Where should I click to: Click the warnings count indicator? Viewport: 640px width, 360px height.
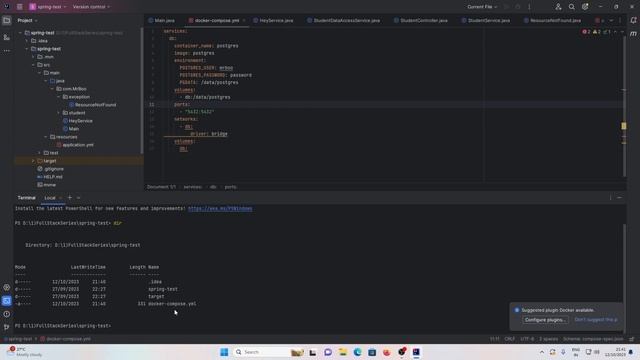coord(596,31)
